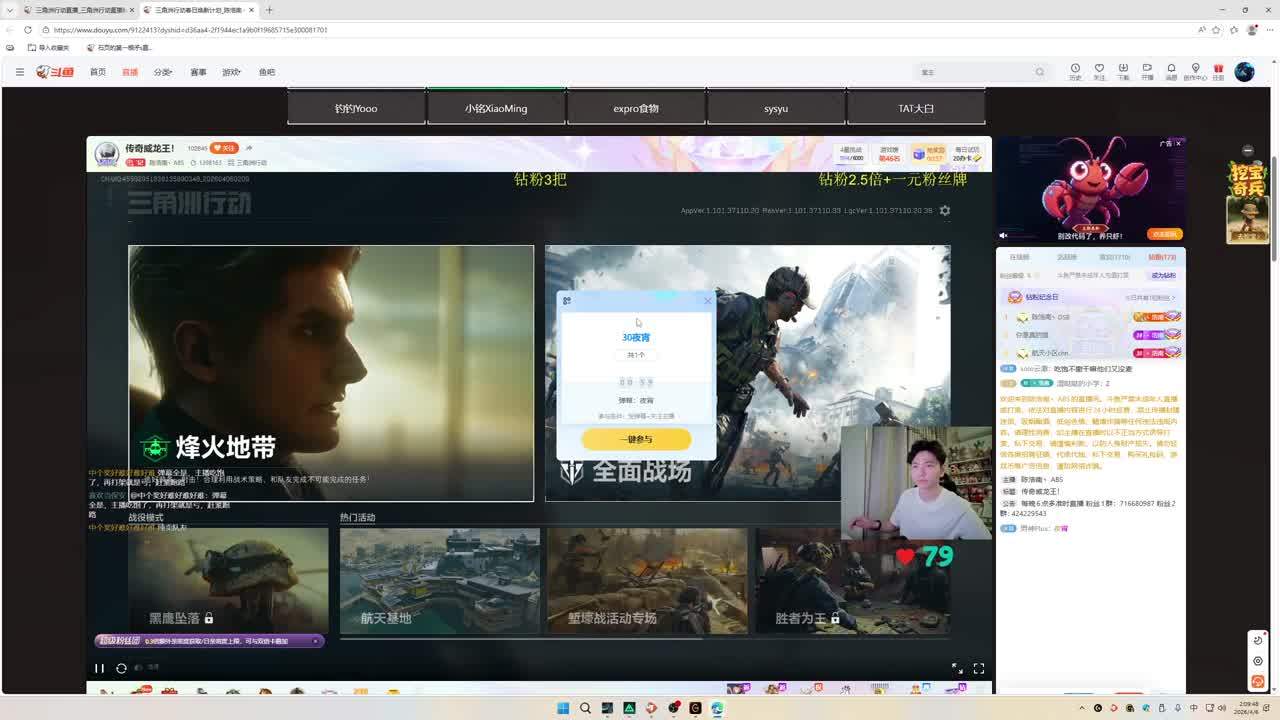The image size is (1280, 720).
Task: Click the red gift box icon
Action: [1218, 71]
